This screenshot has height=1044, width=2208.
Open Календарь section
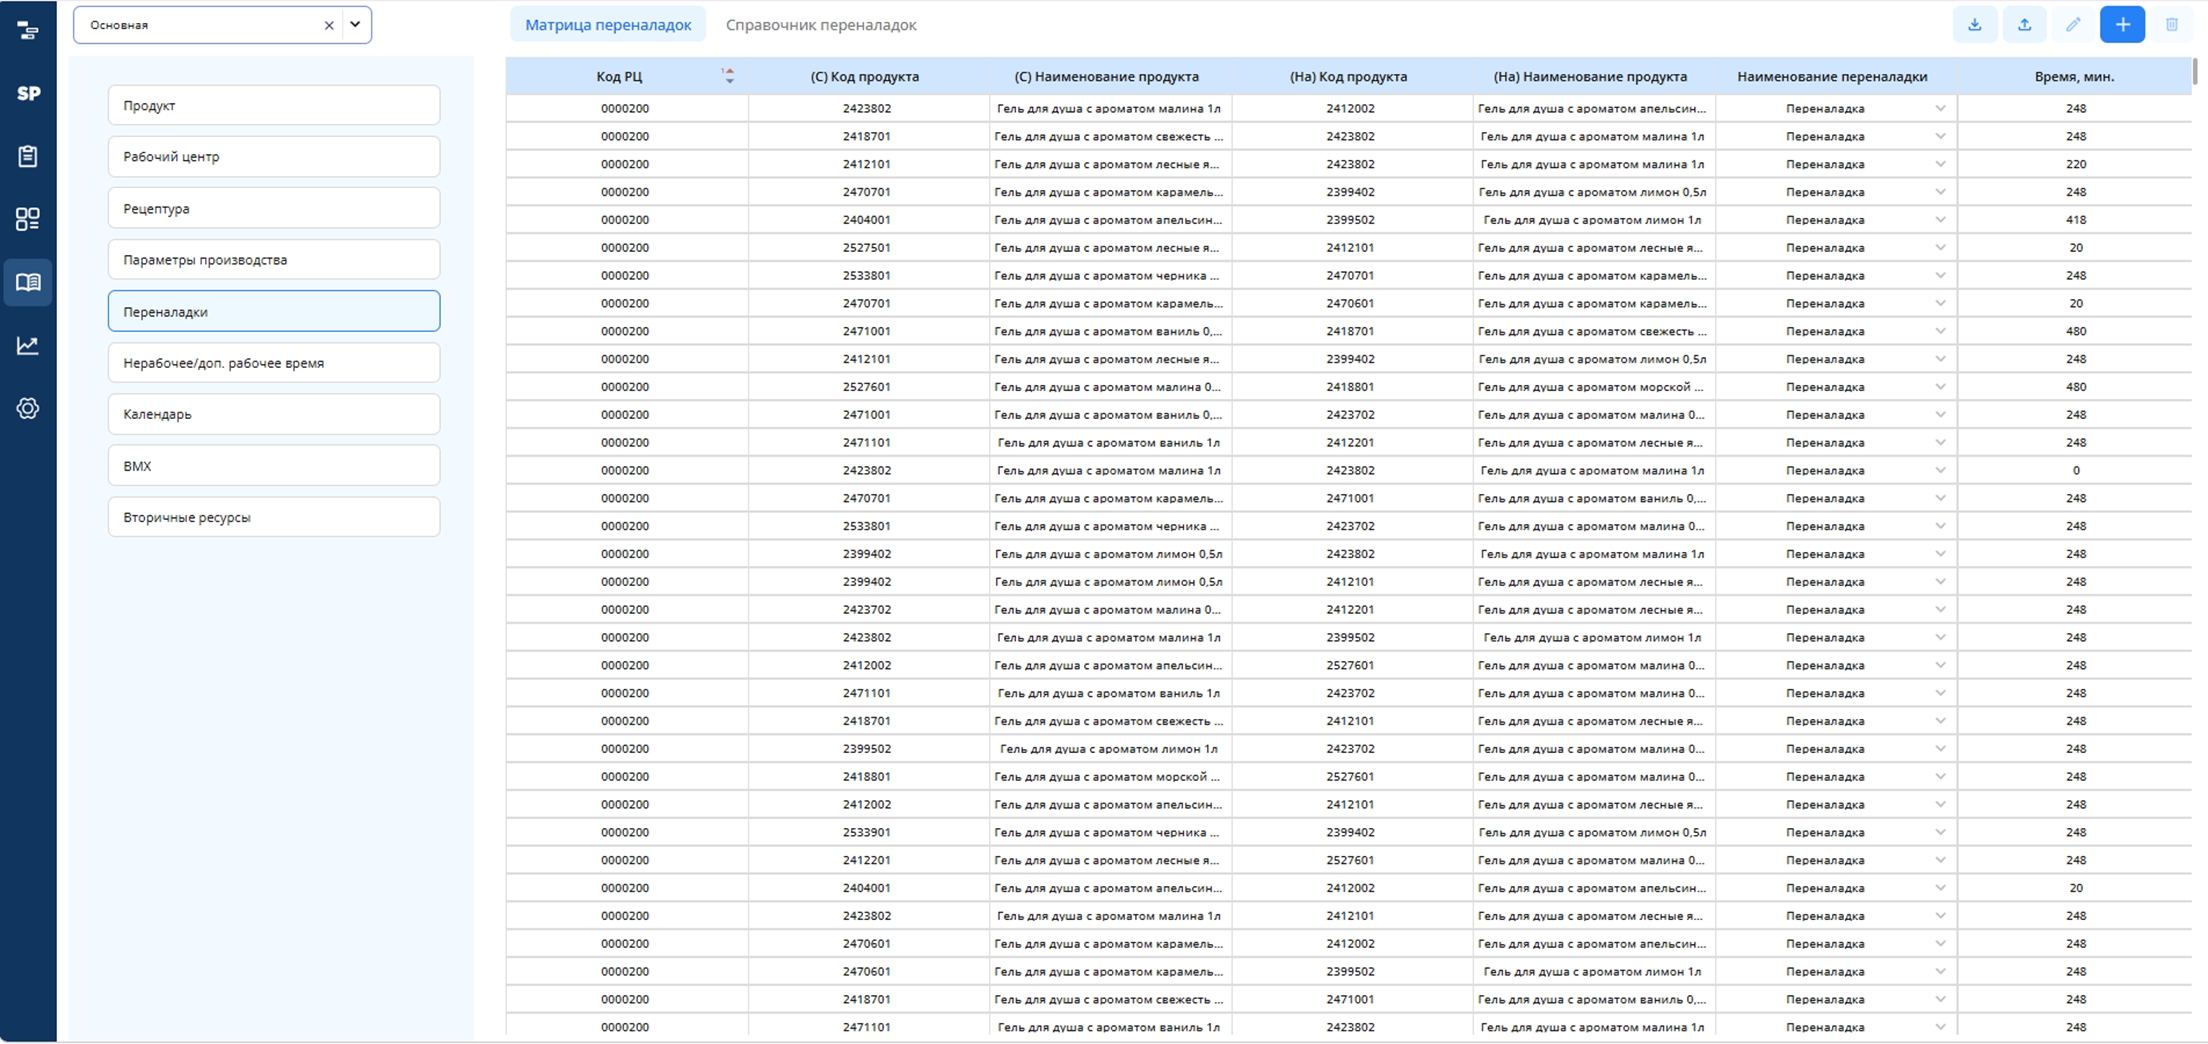(x=274, y=414)
